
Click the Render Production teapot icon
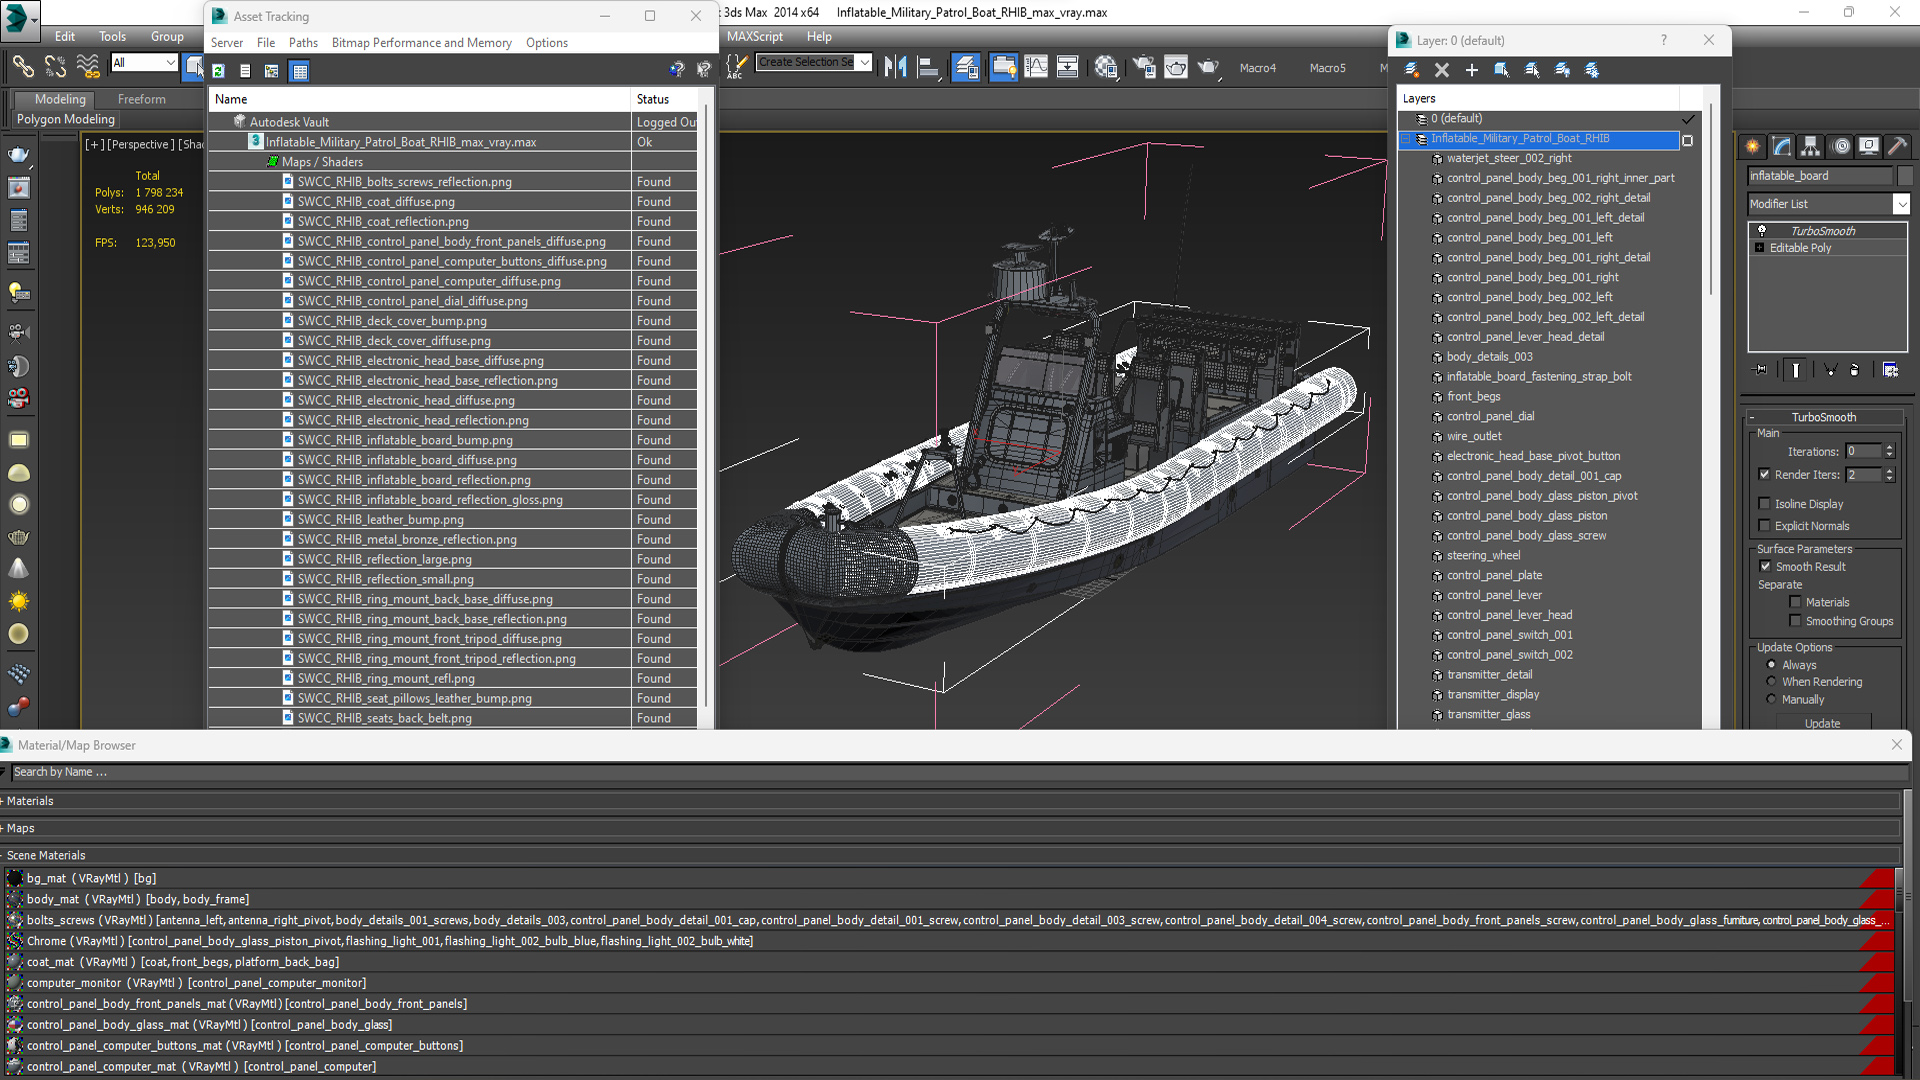tap(1208, 67)
